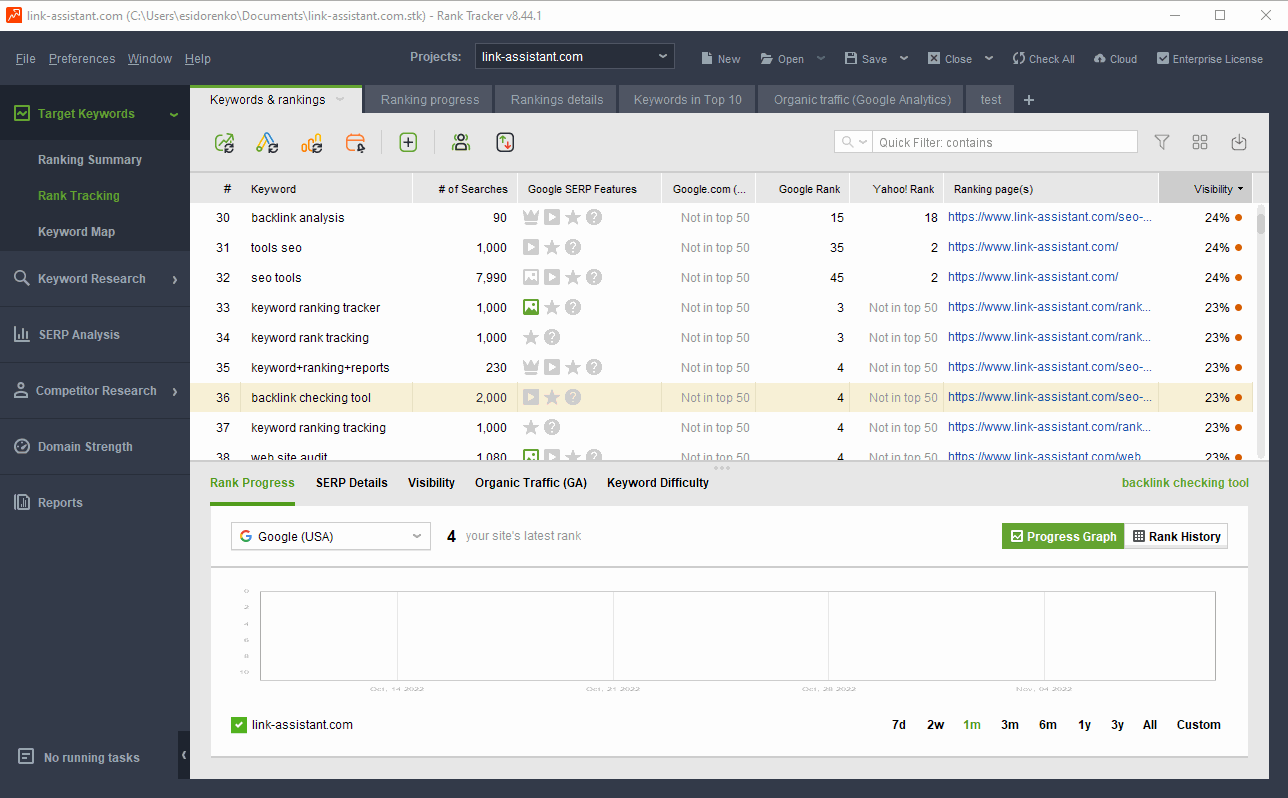
Task: Click the Check Rankings toolbar icon
Action: 225,143
